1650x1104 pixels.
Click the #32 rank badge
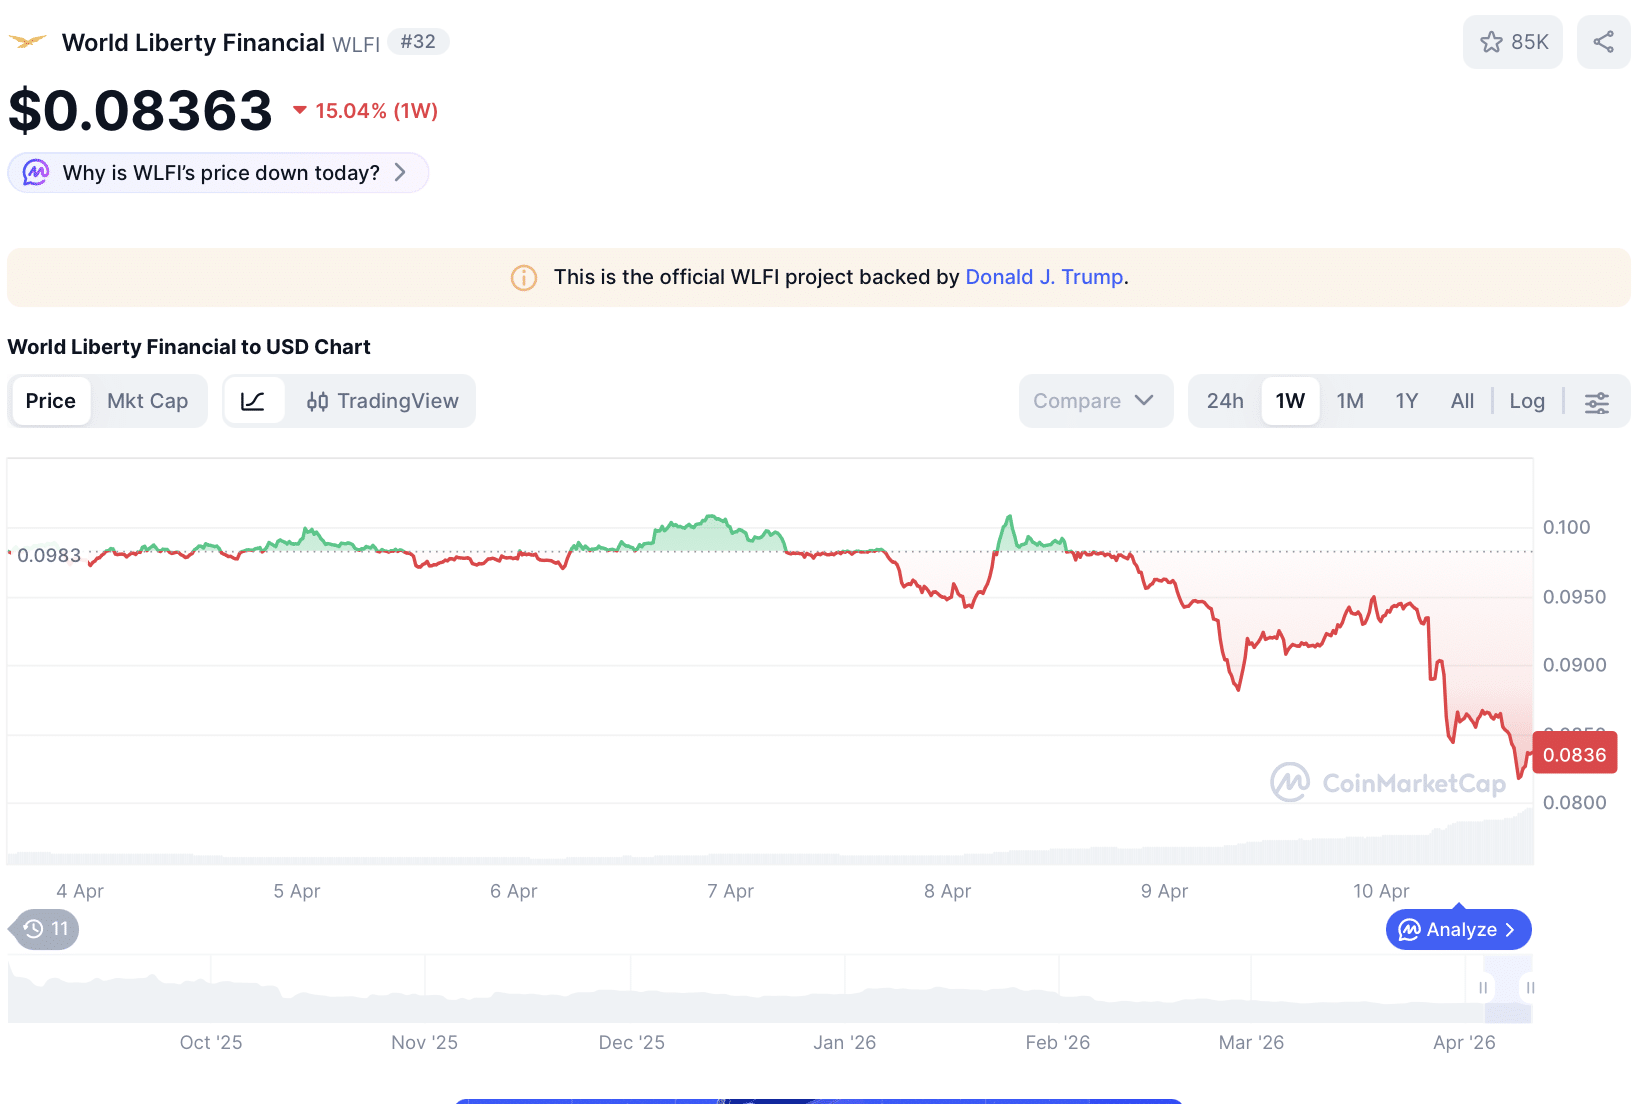point(418,42)
